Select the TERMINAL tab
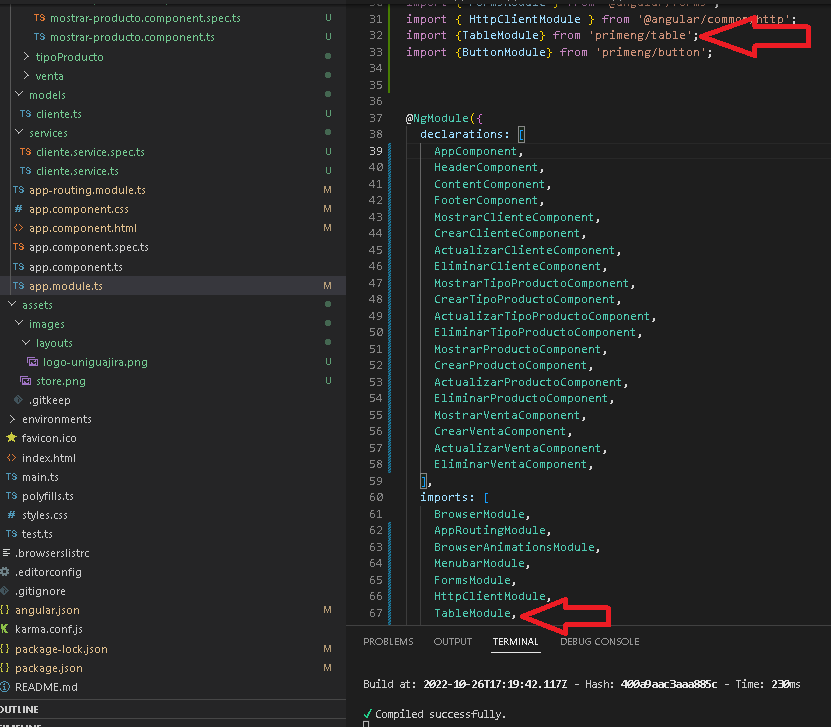The width and height of the screenshot is (831, 727). click(x=515, y=641)
